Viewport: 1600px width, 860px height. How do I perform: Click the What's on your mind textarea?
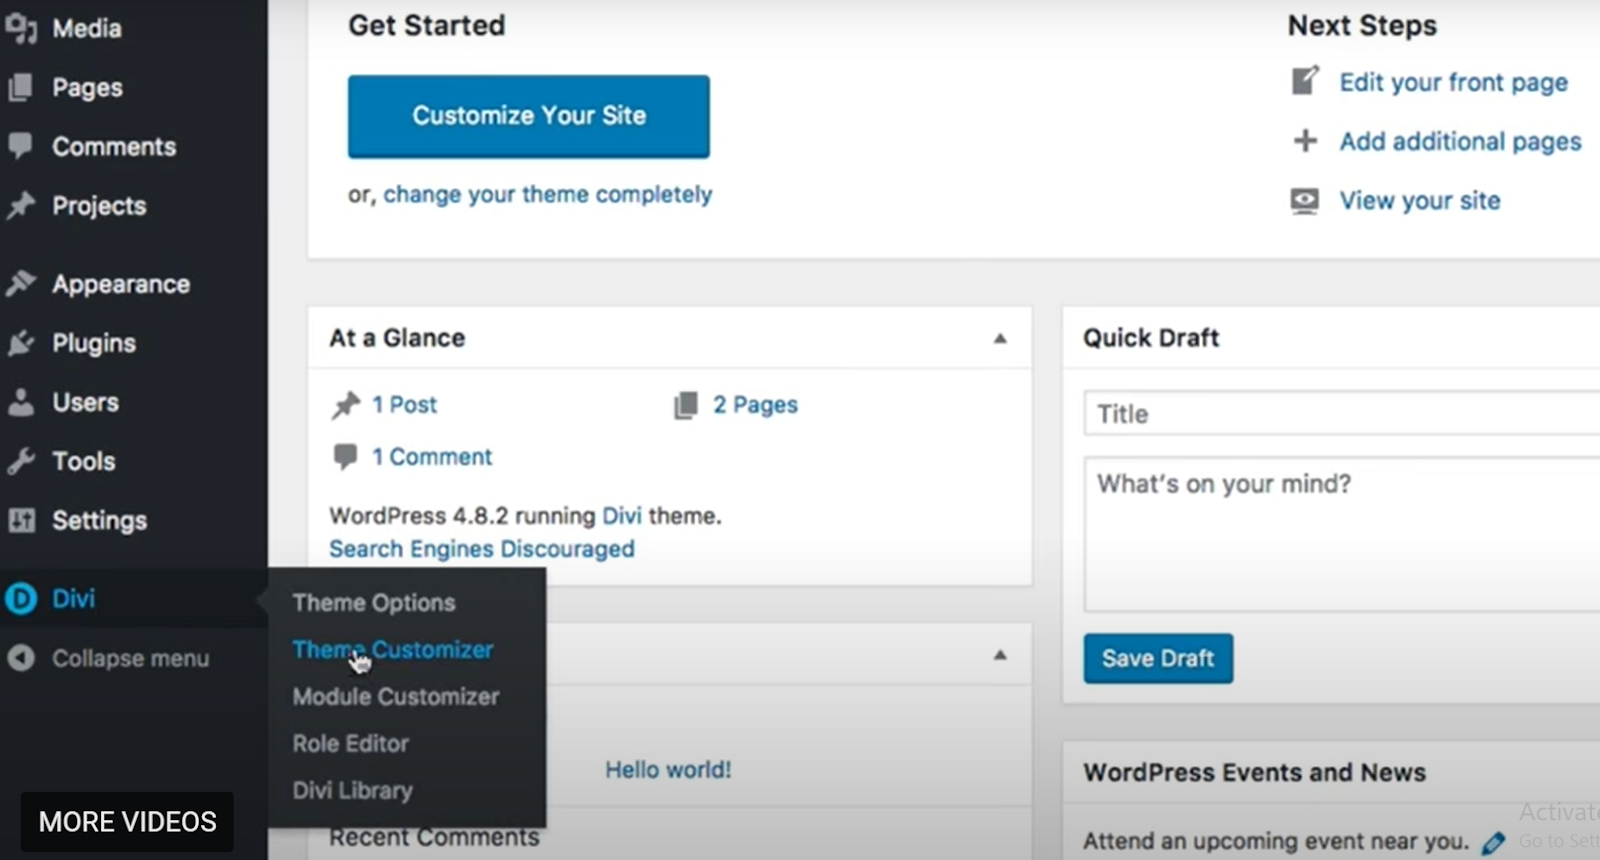1342,535
